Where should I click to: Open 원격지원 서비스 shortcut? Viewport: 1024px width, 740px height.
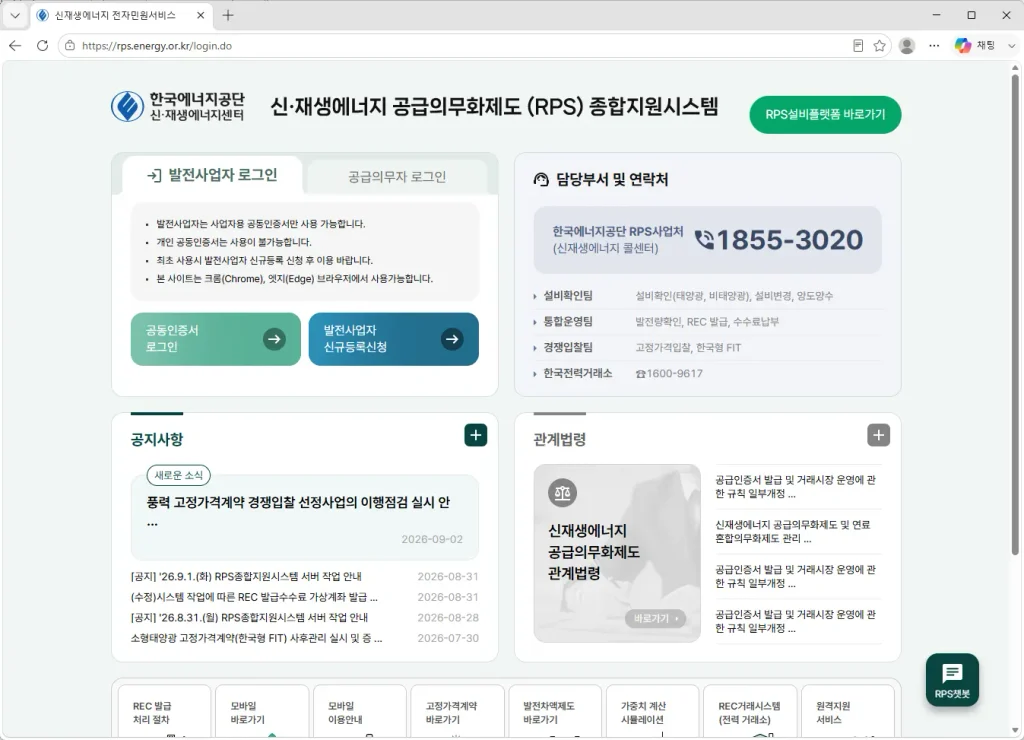pyautogui.click(x=848, y=712)
